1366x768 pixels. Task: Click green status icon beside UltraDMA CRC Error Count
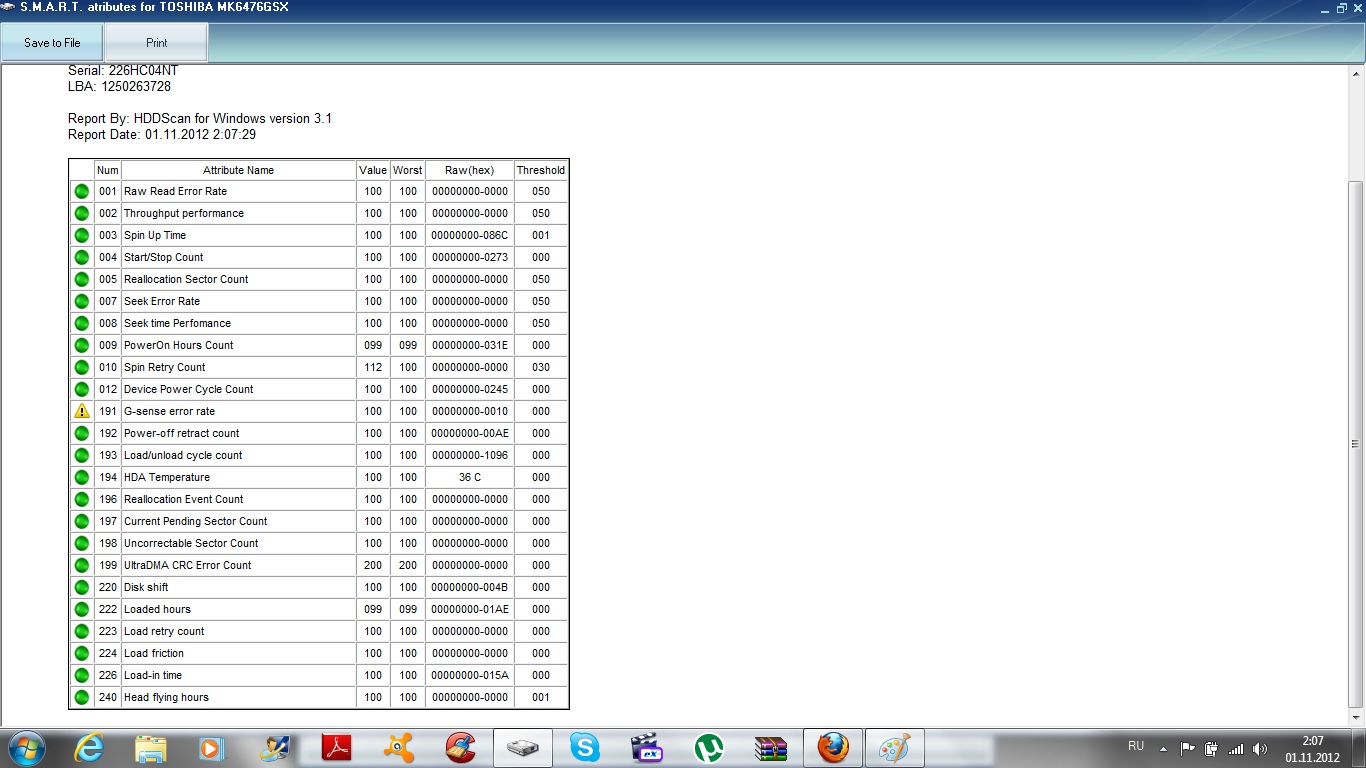coord(82,565)
